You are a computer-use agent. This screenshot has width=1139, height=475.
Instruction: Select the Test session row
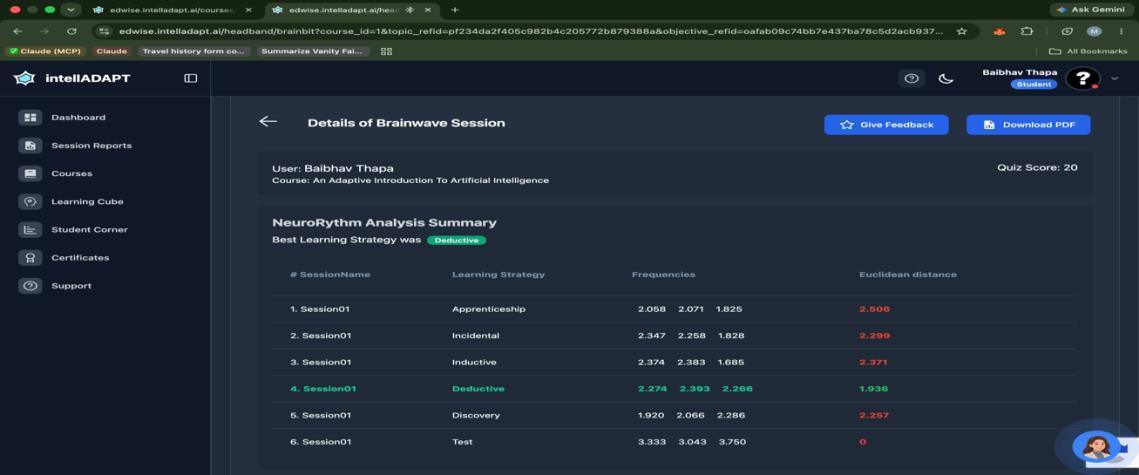click(x=674, y=442)
